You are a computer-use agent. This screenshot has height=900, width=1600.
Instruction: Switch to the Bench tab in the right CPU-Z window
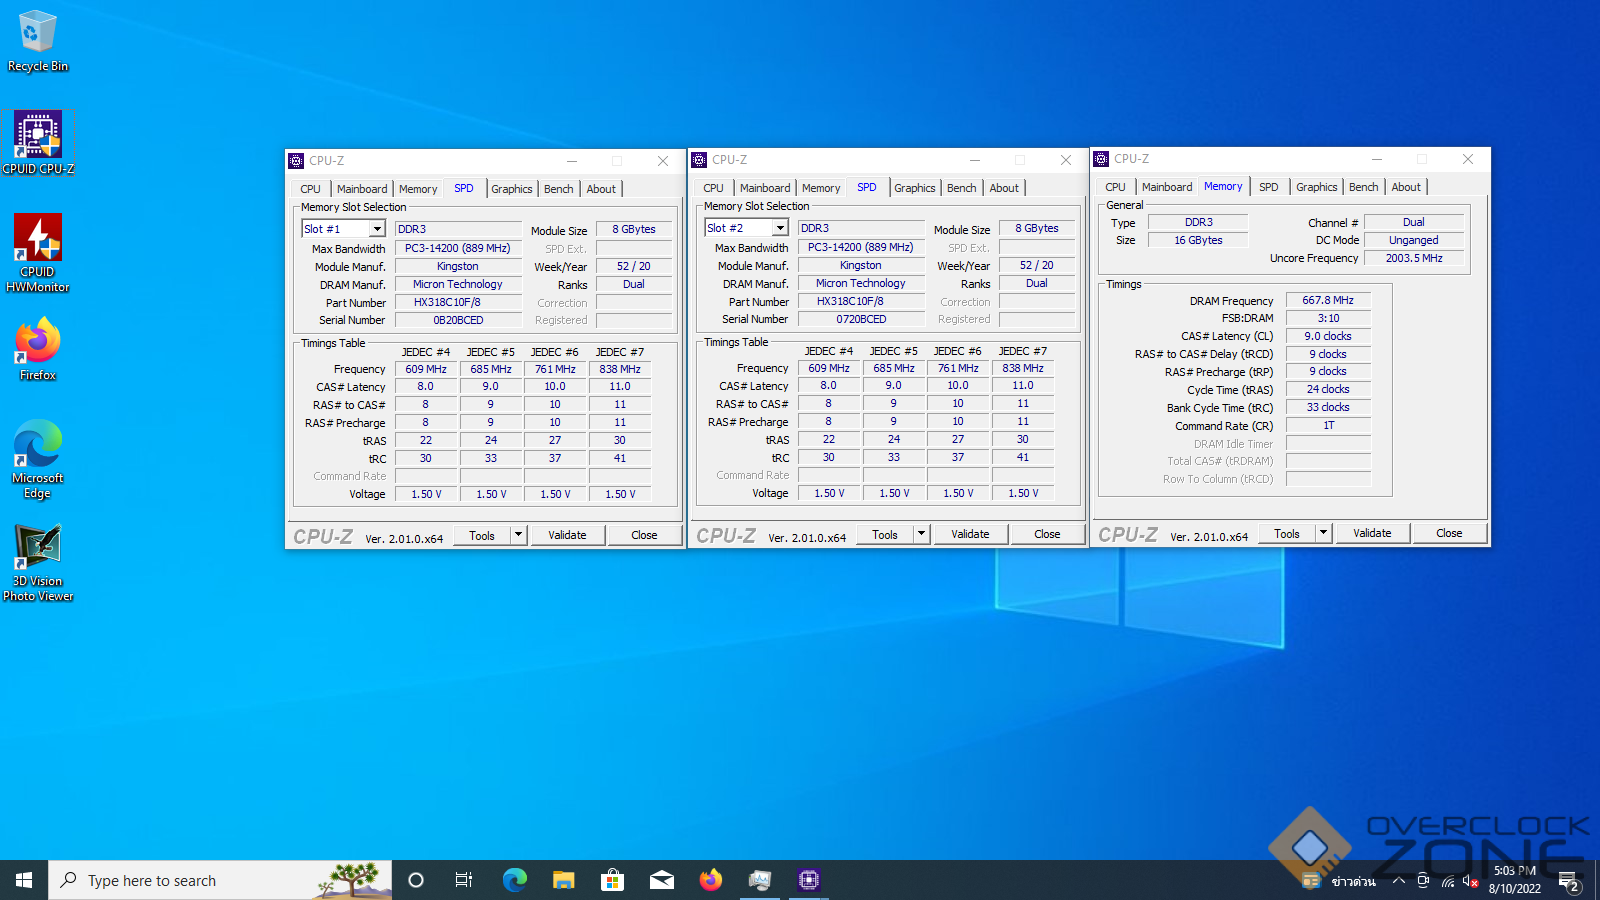pos(1363,187)
